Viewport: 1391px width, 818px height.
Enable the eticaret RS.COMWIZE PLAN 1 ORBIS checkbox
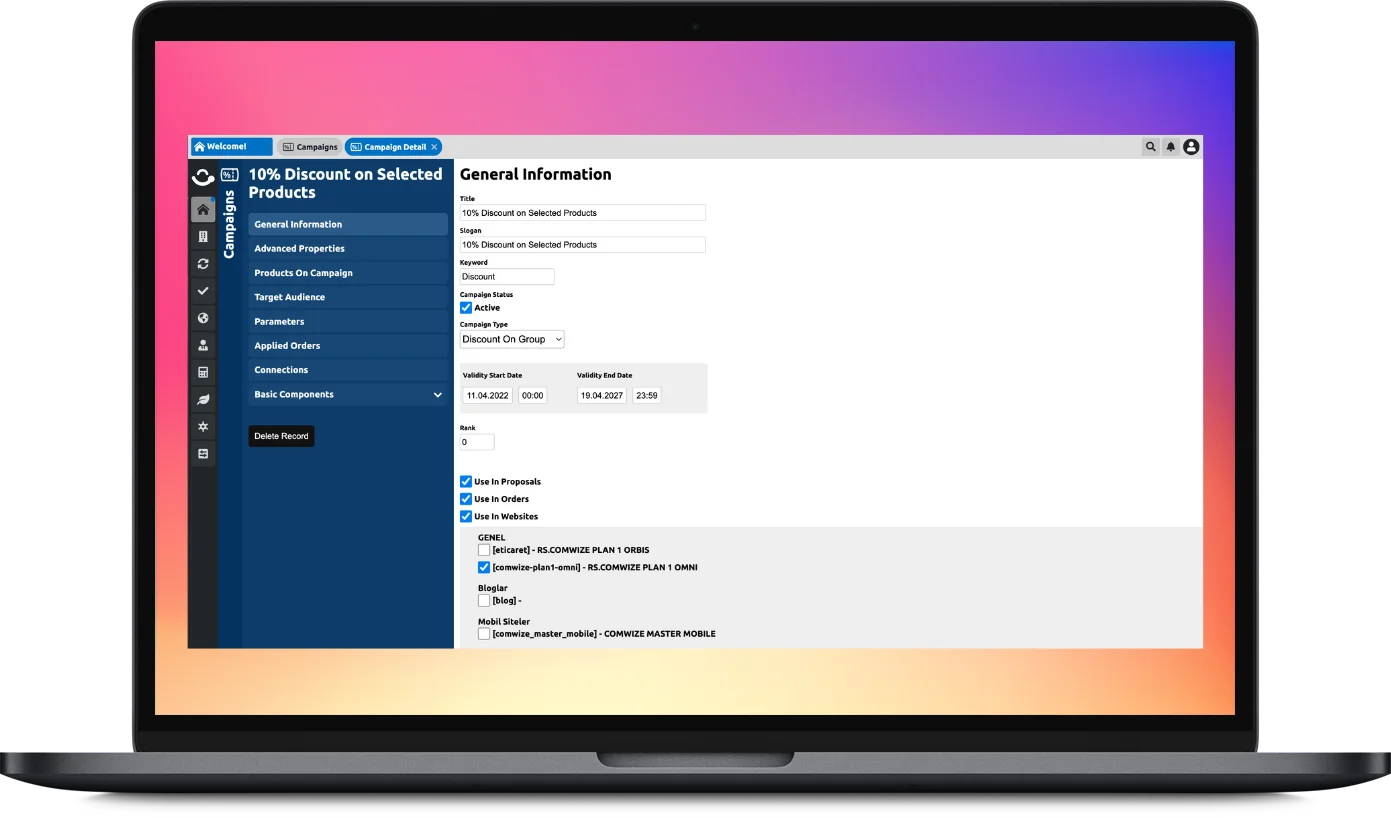tap(484, 550)
